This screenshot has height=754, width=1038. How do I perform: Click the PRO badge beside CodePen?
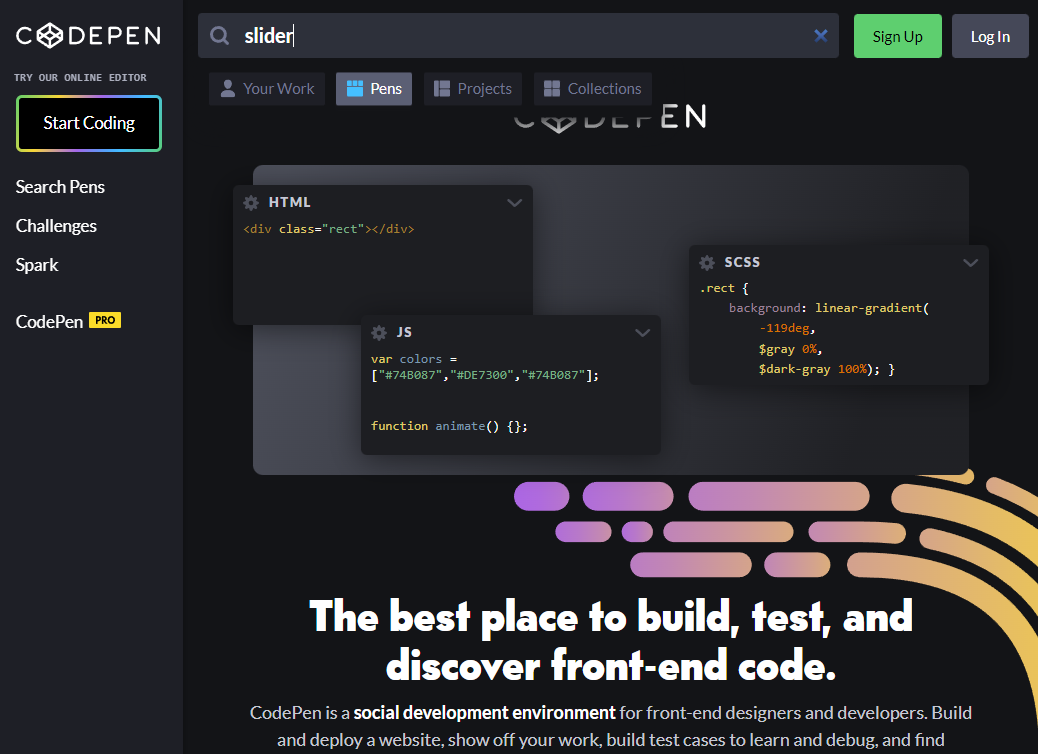pyautogui.click(x=105, y=320)
